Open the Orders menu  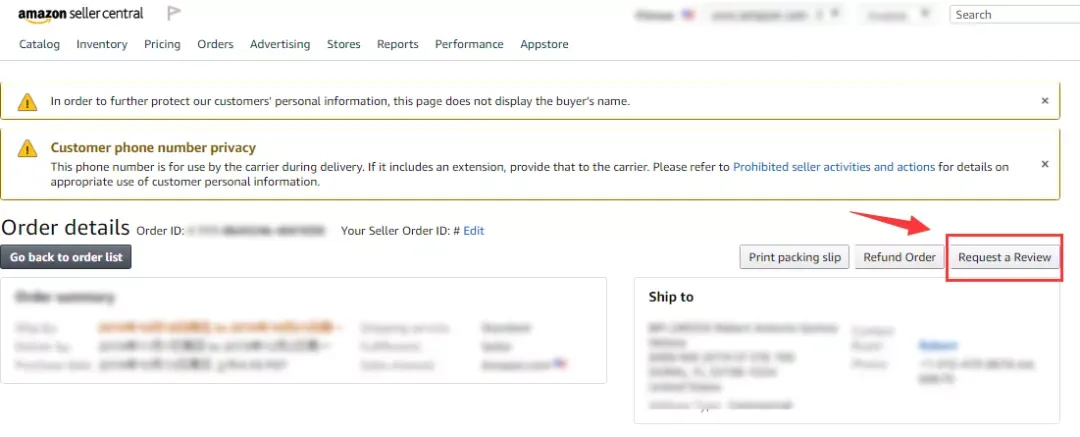pos(215,44)
